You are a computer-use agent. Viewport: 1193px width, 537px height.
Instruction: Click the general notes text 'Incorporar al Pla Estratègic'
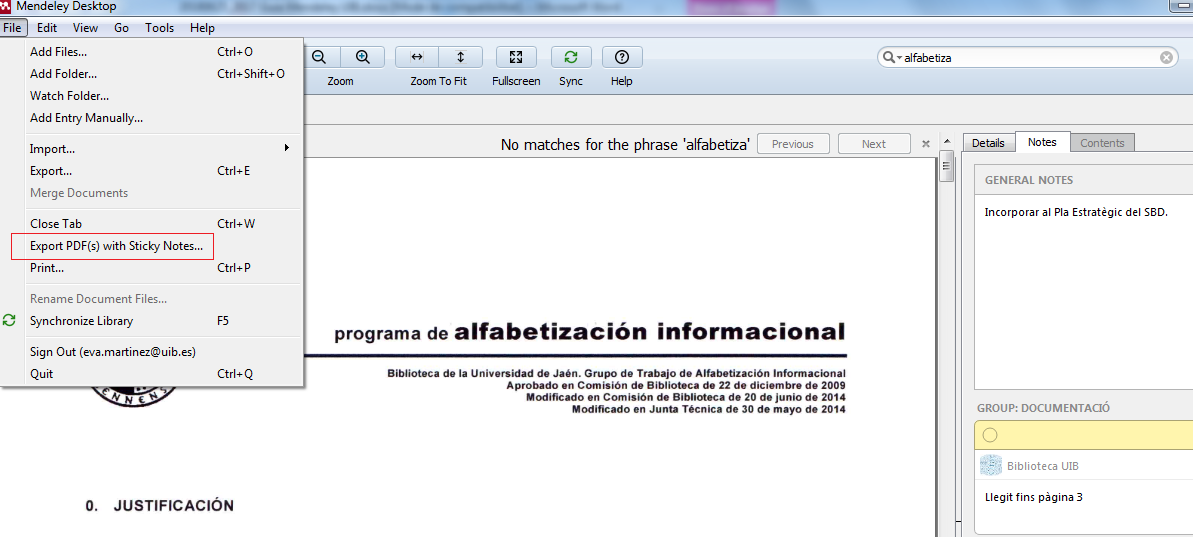point(1076,212)
